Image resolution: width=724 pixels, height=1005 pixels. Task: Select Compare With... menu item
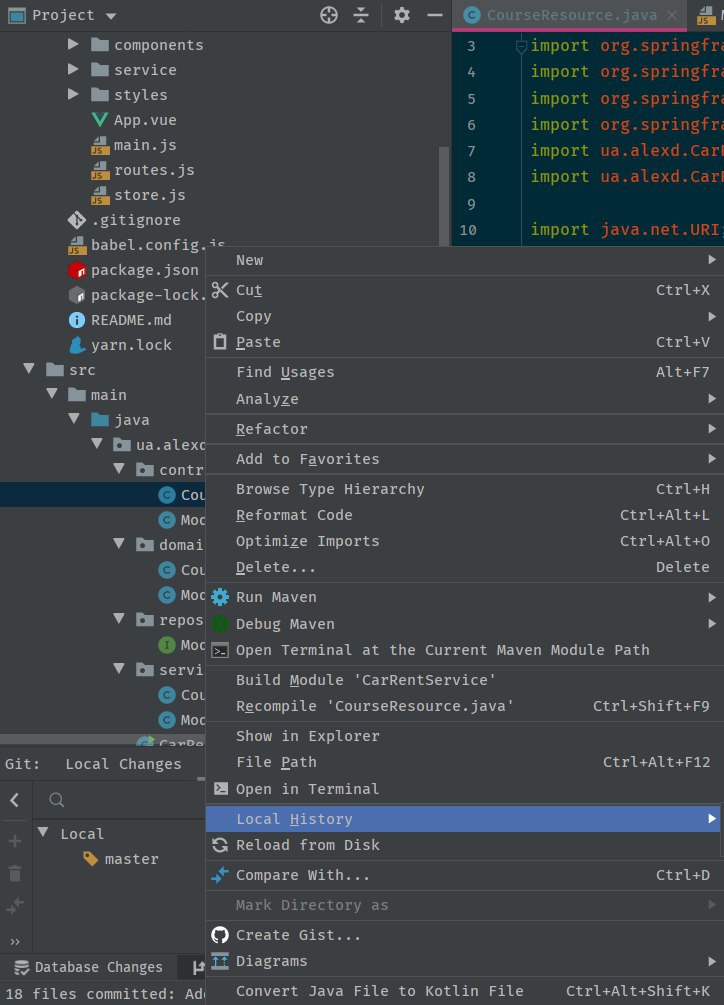point(302,875)
